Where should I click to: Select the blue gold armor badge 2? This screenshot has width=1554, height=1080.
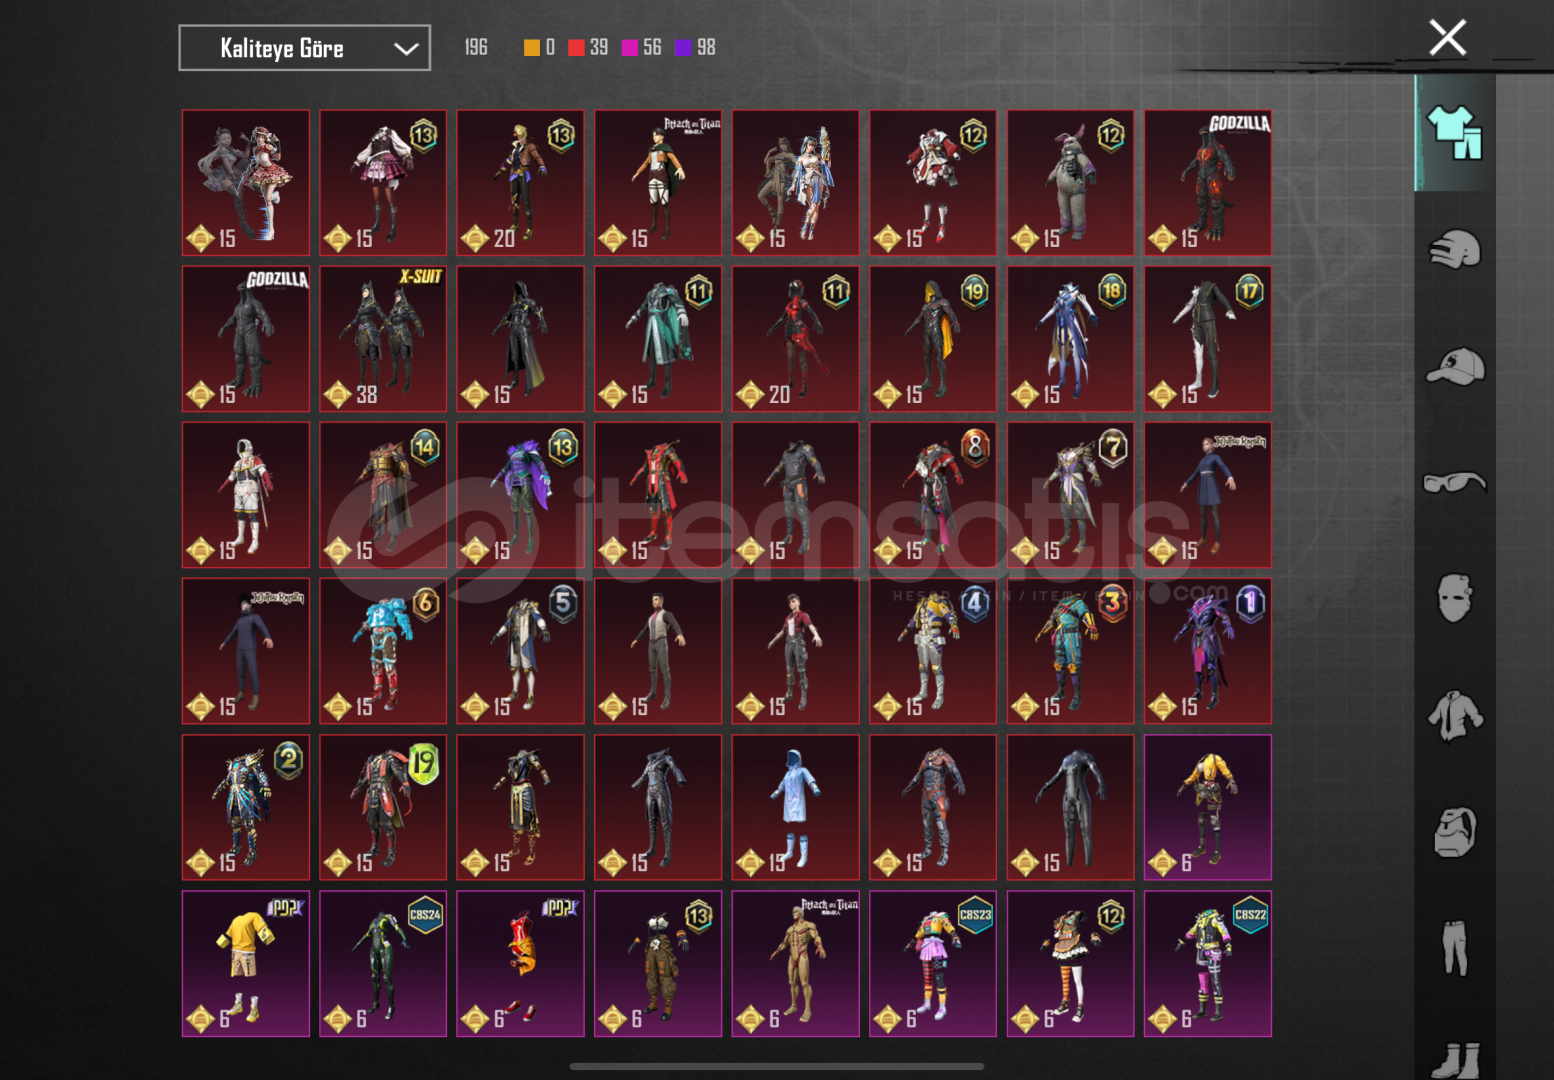(x=246, y=807)
